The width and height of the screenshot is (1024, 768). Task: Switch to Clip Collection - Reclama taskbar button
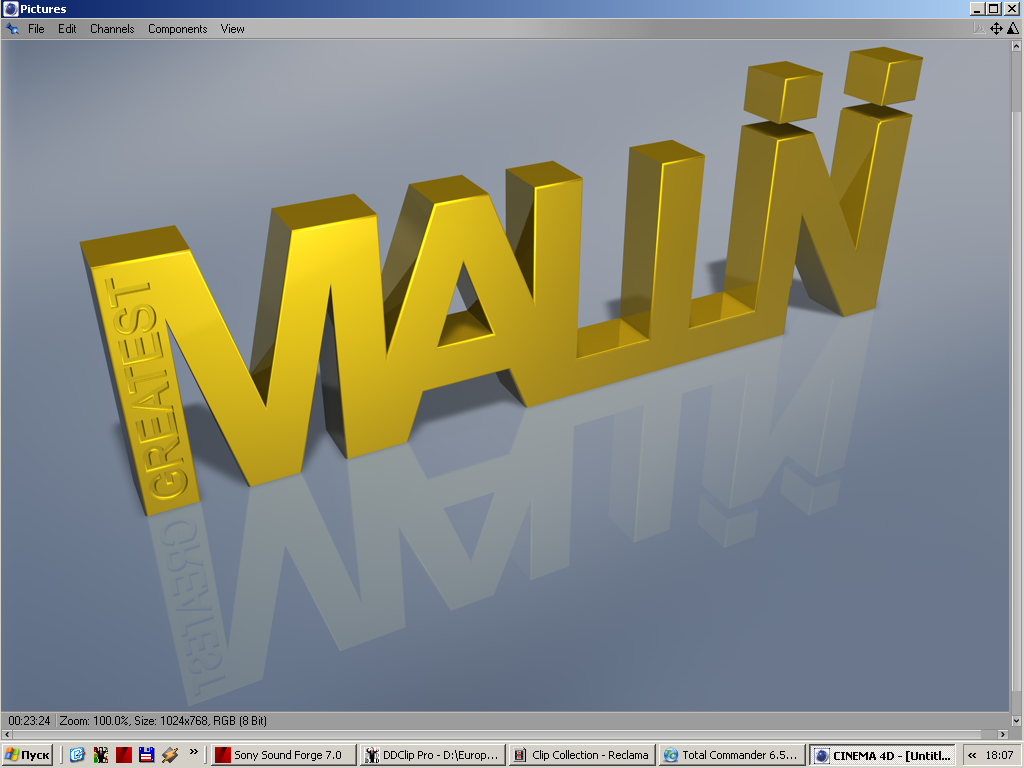point(583,755)
